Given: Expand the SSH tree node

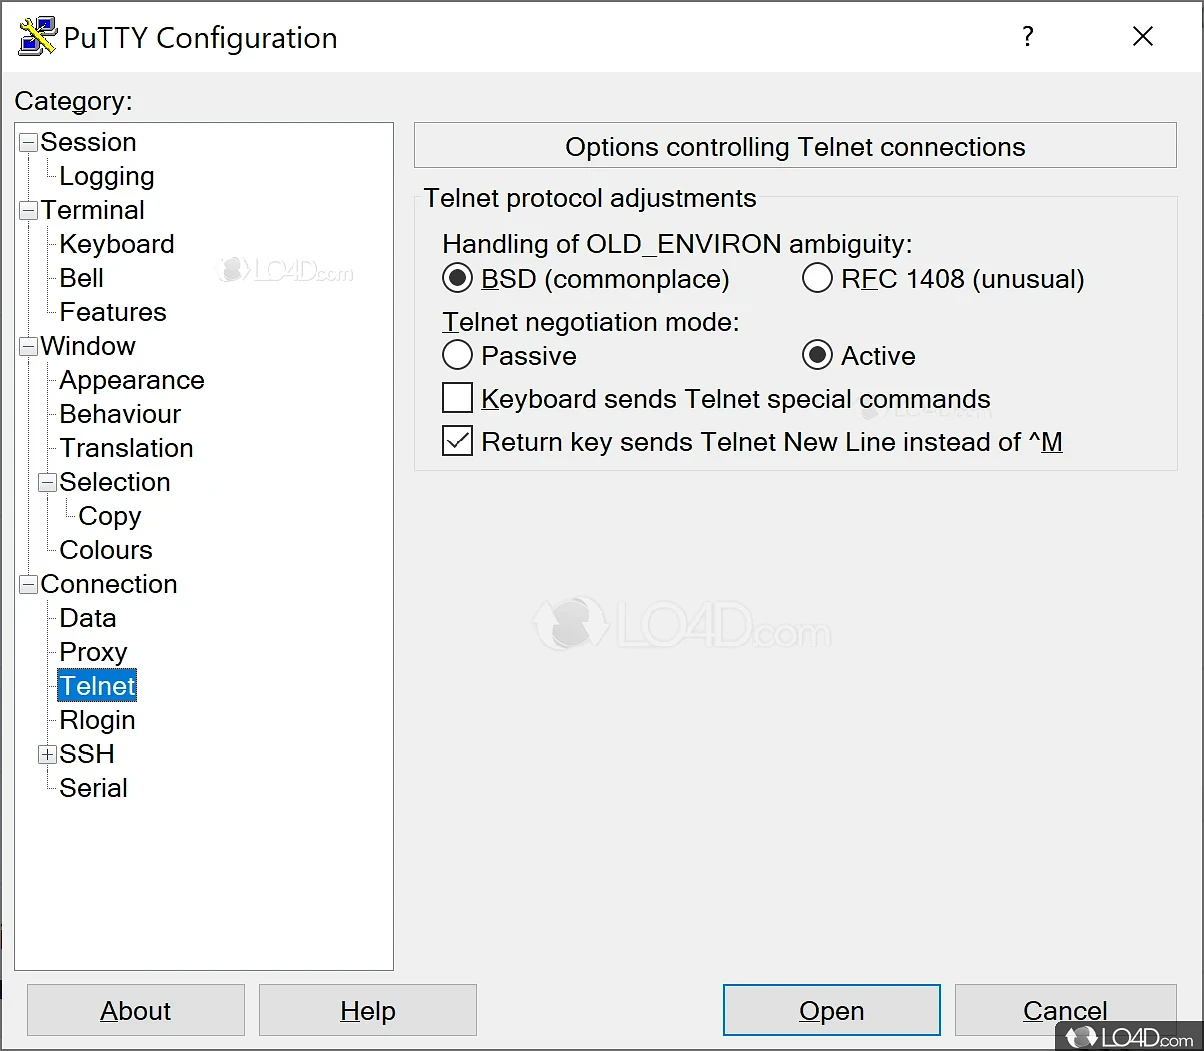Looking at the screenshot, I should [47, 754].
